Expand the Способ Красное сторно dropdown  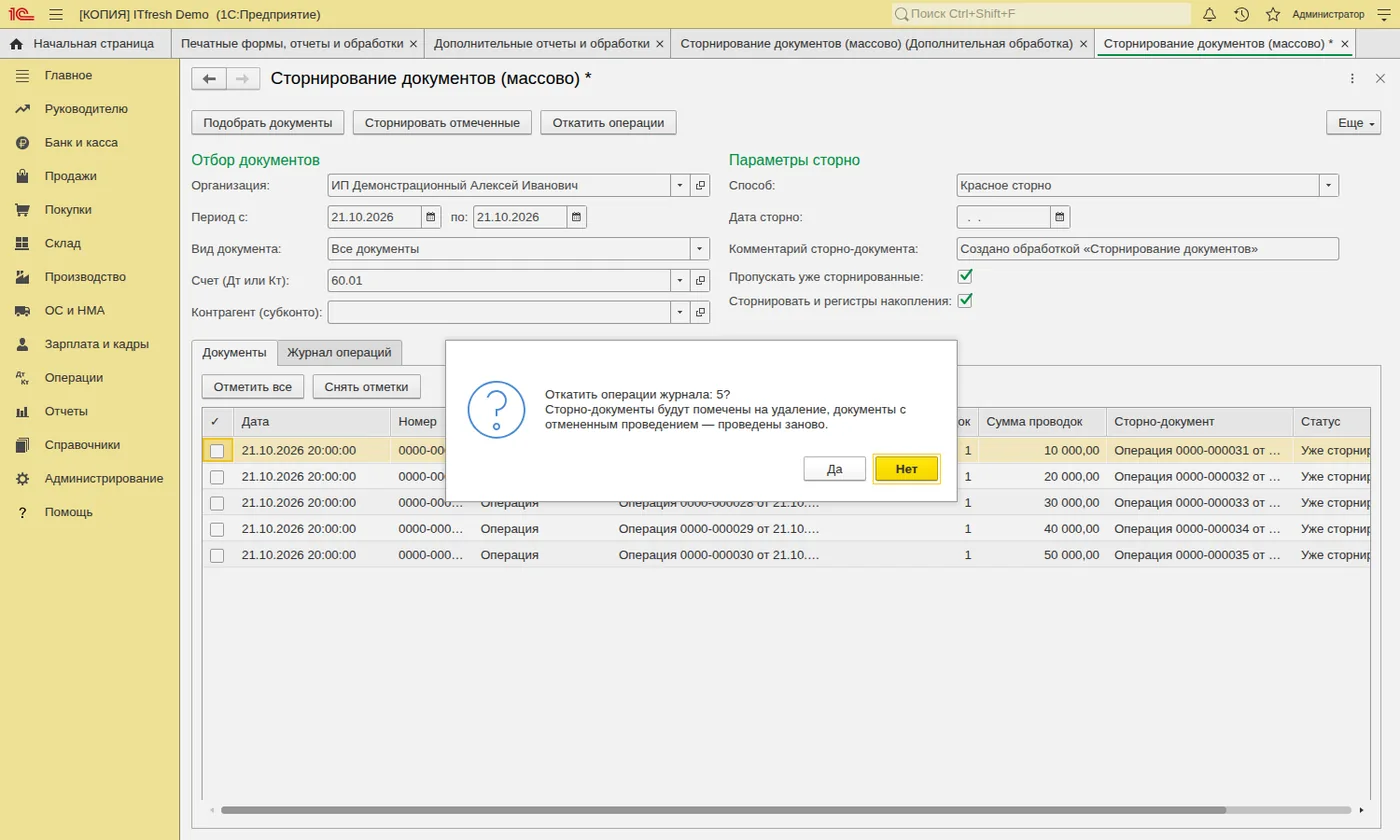pos(1329,185)
